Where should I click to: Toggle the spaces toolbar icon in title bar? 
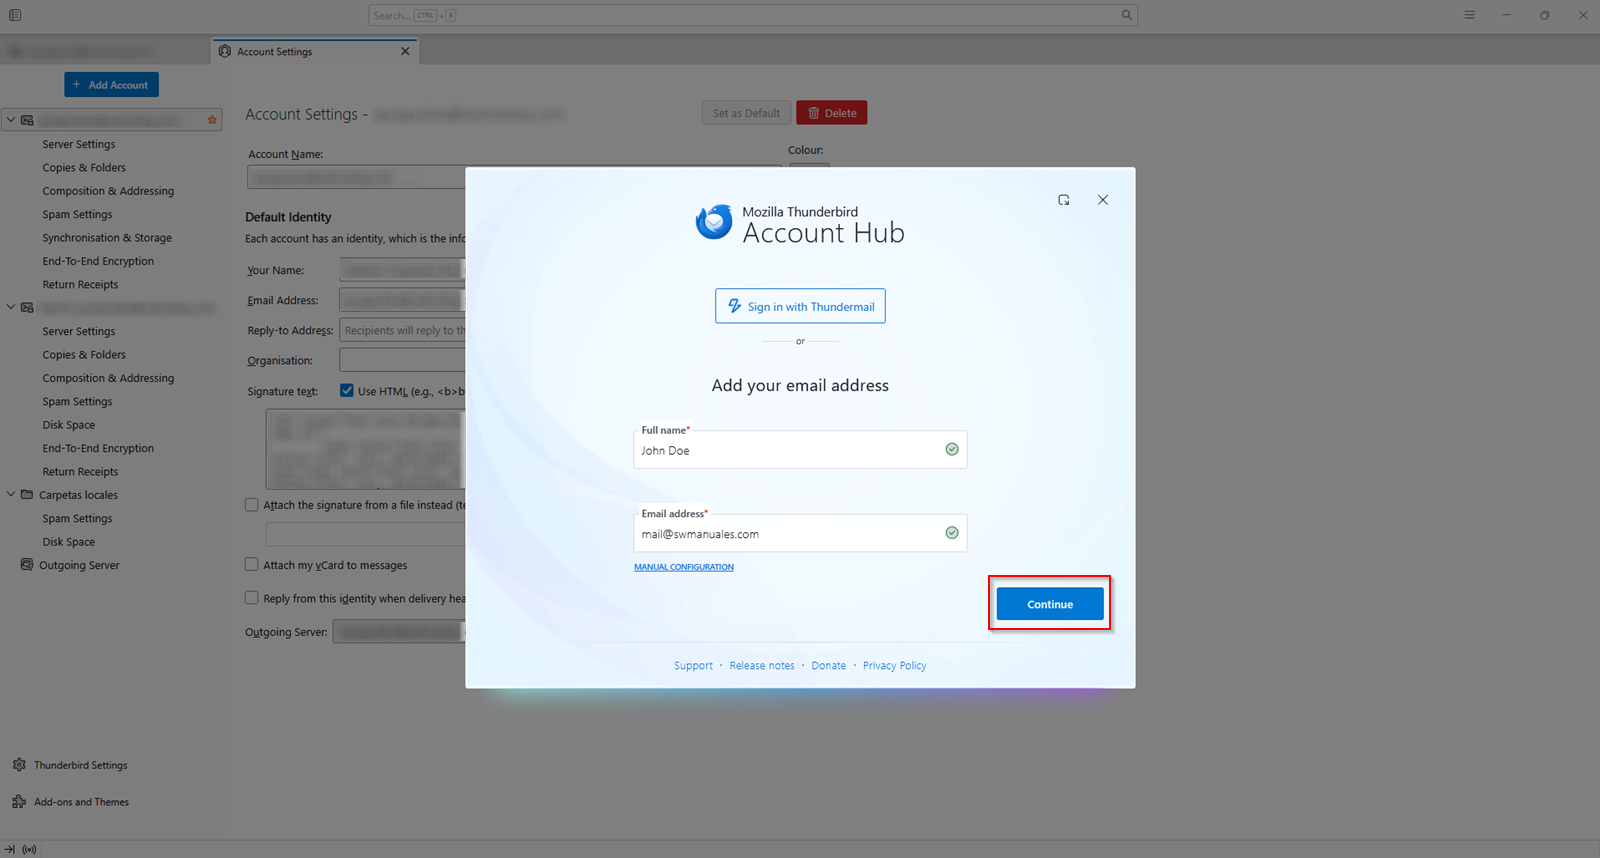[15, 15]
